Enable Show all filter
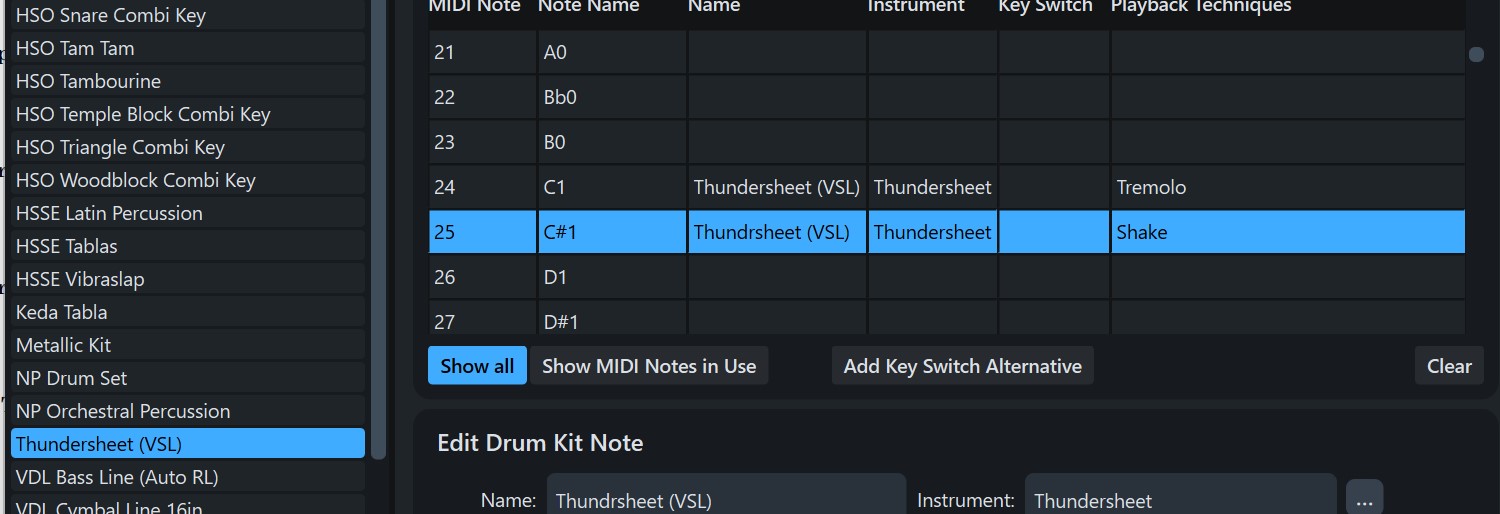The width and height of the screenshot is (1500, 514). pyautogui.click(x=477, y=366)
